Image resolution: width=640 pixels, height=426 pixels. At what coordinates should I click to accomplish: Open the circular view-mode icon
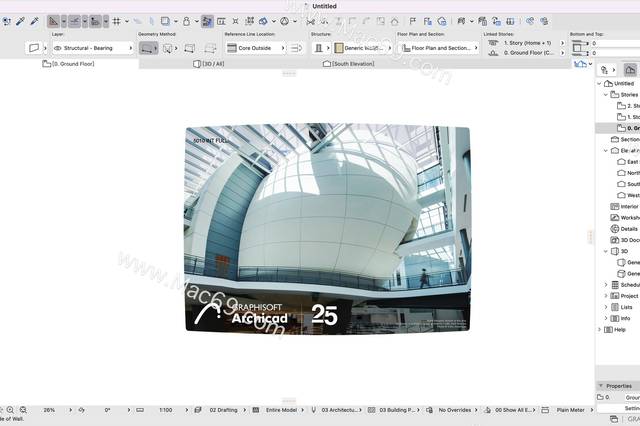[284, 21]
